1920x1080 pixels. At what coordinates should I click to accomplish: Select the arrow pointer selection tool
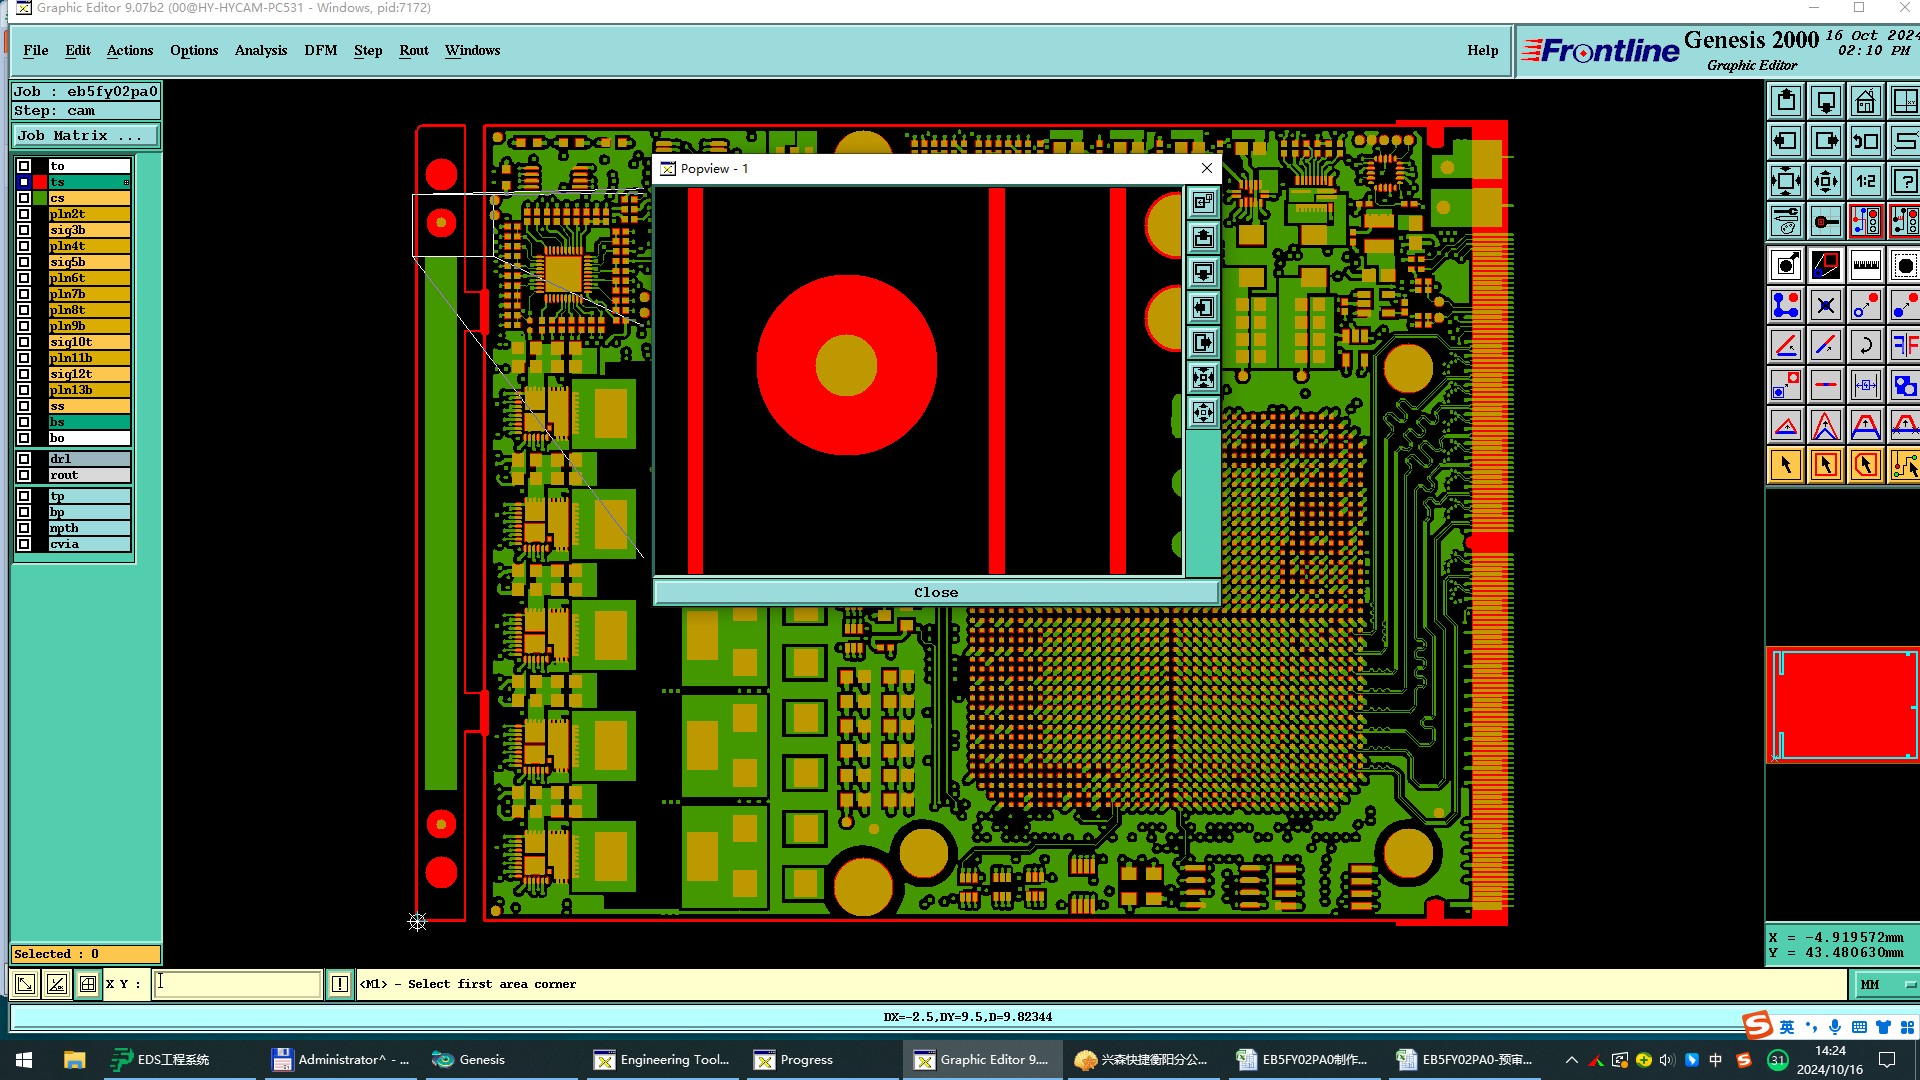1786,465
